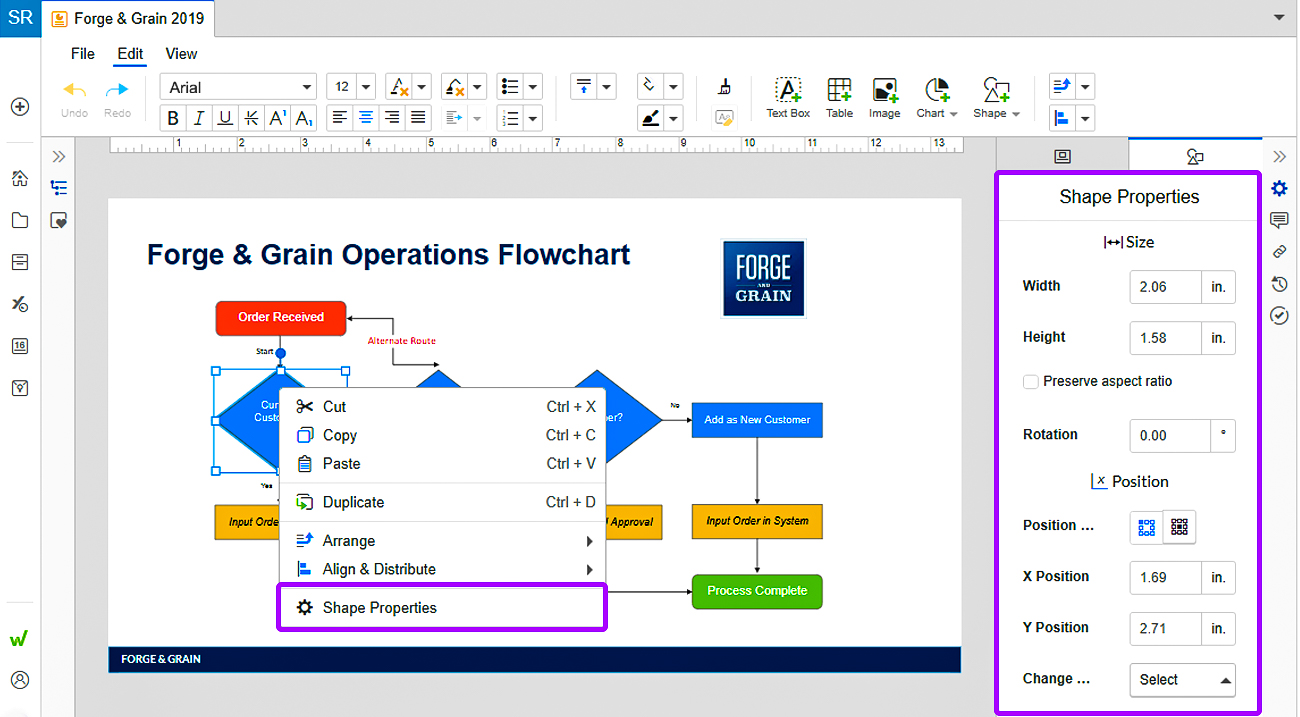Apply superscript formatting
Screen dimensions: 1300x717
point(278,118)
